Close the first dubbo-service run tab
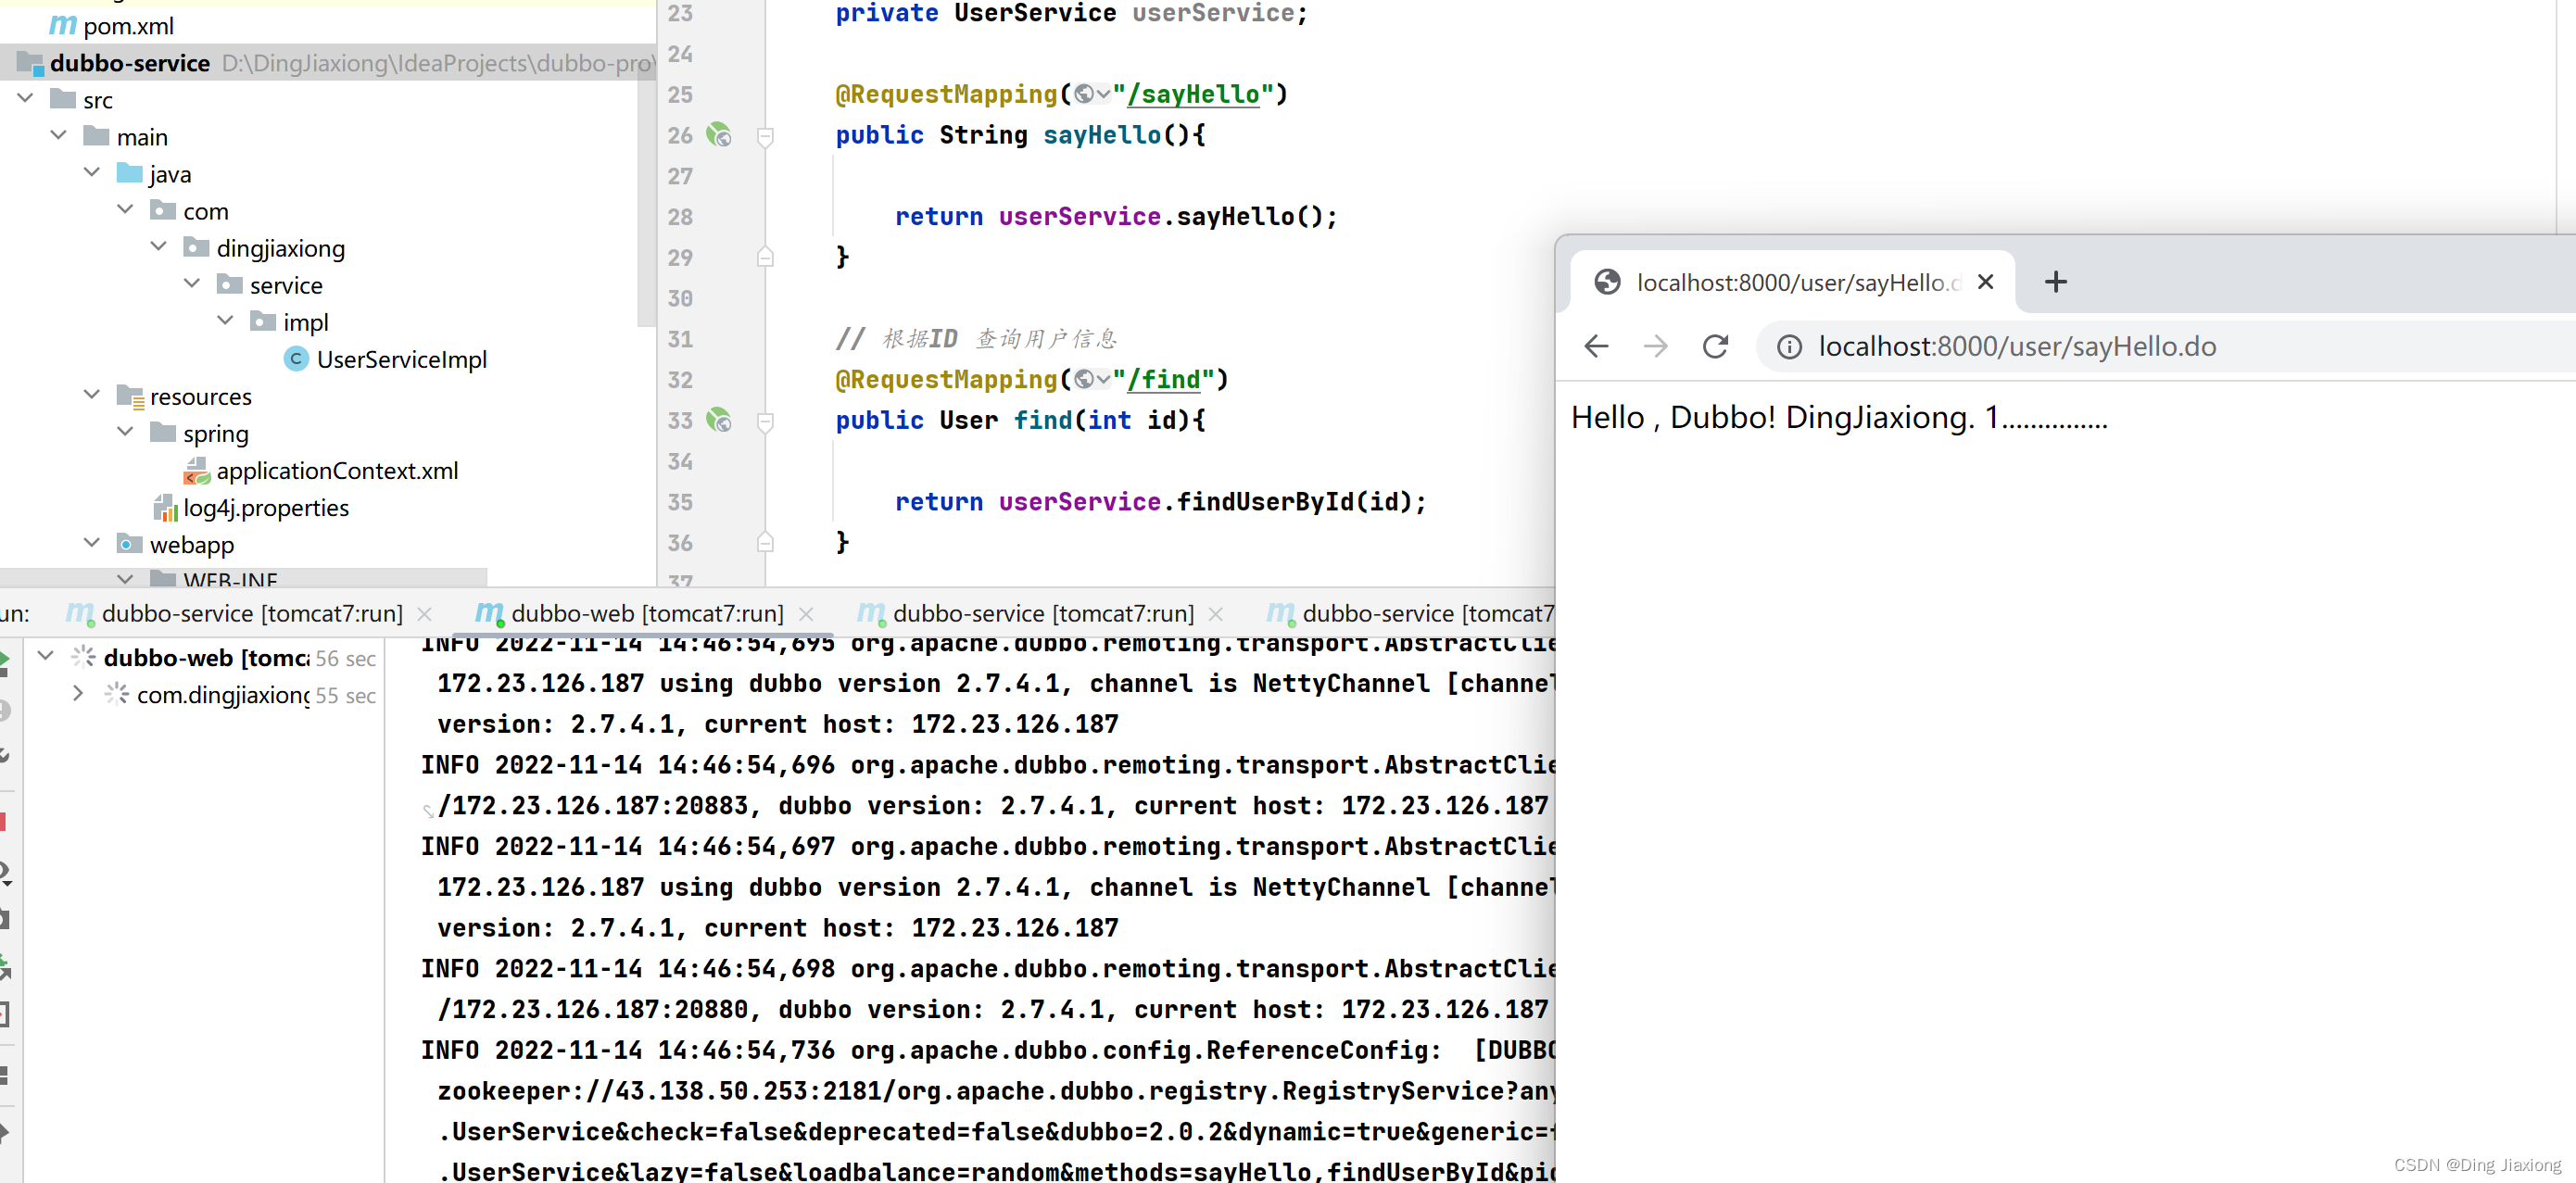Image resolution: width=2576 pixels, height=1183 pixels. 424,614
